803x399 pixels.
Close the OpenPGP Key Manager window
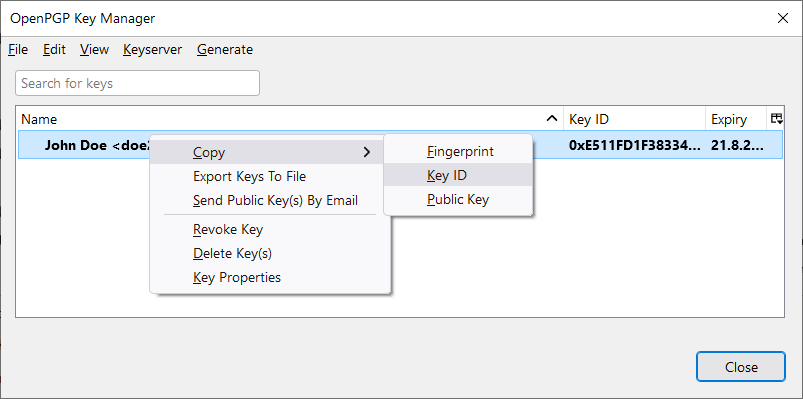(783, 18)
